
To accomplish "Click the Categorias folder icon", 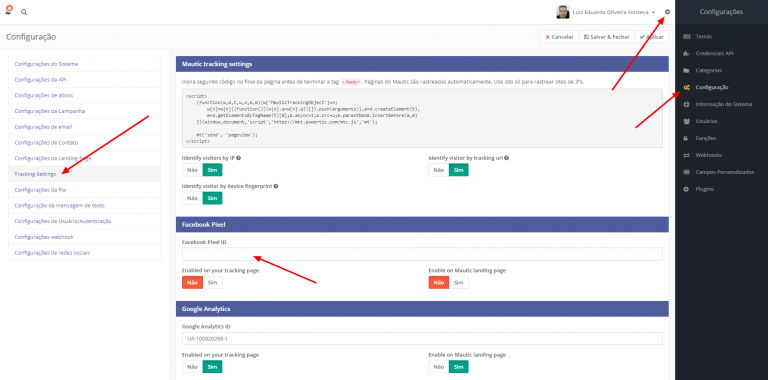I will coord(687,71).
